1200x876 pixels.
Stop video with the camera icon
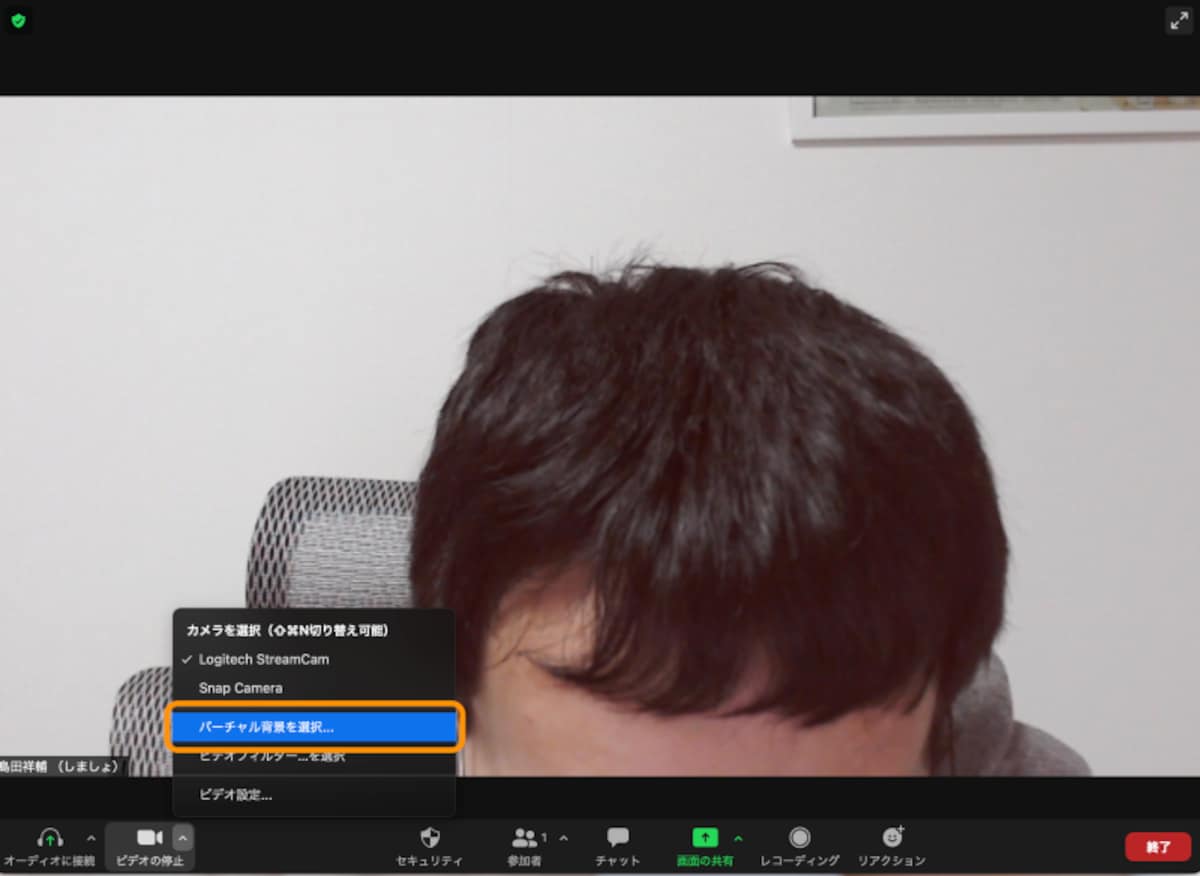tap(150, 837)
